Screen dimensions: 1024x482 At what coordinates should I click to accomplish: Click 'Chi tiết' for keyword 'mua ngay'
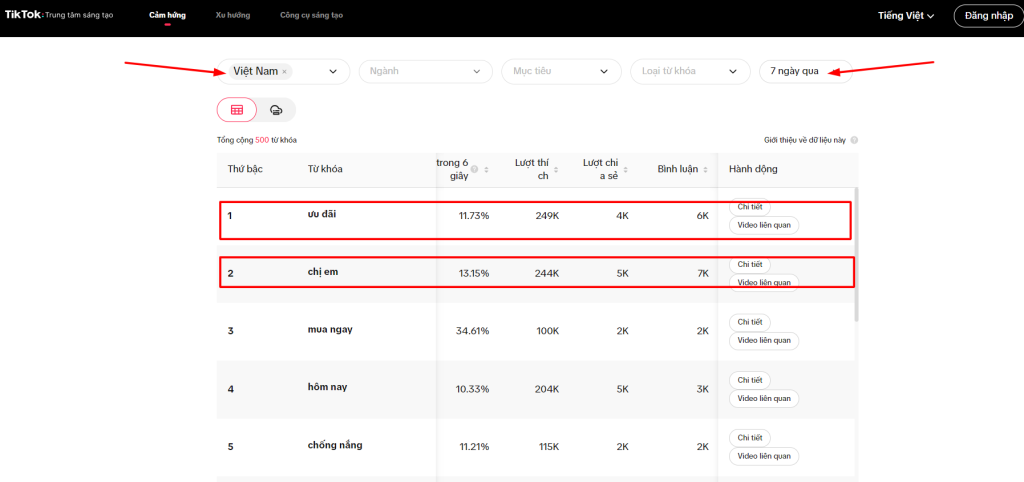tap(750, 322)
